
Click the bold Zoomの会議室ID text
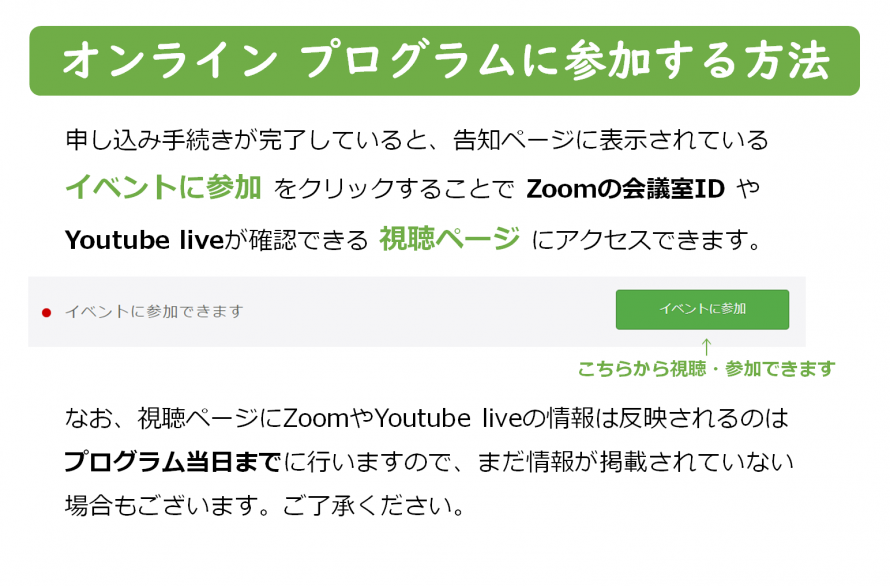click(625, 189)
